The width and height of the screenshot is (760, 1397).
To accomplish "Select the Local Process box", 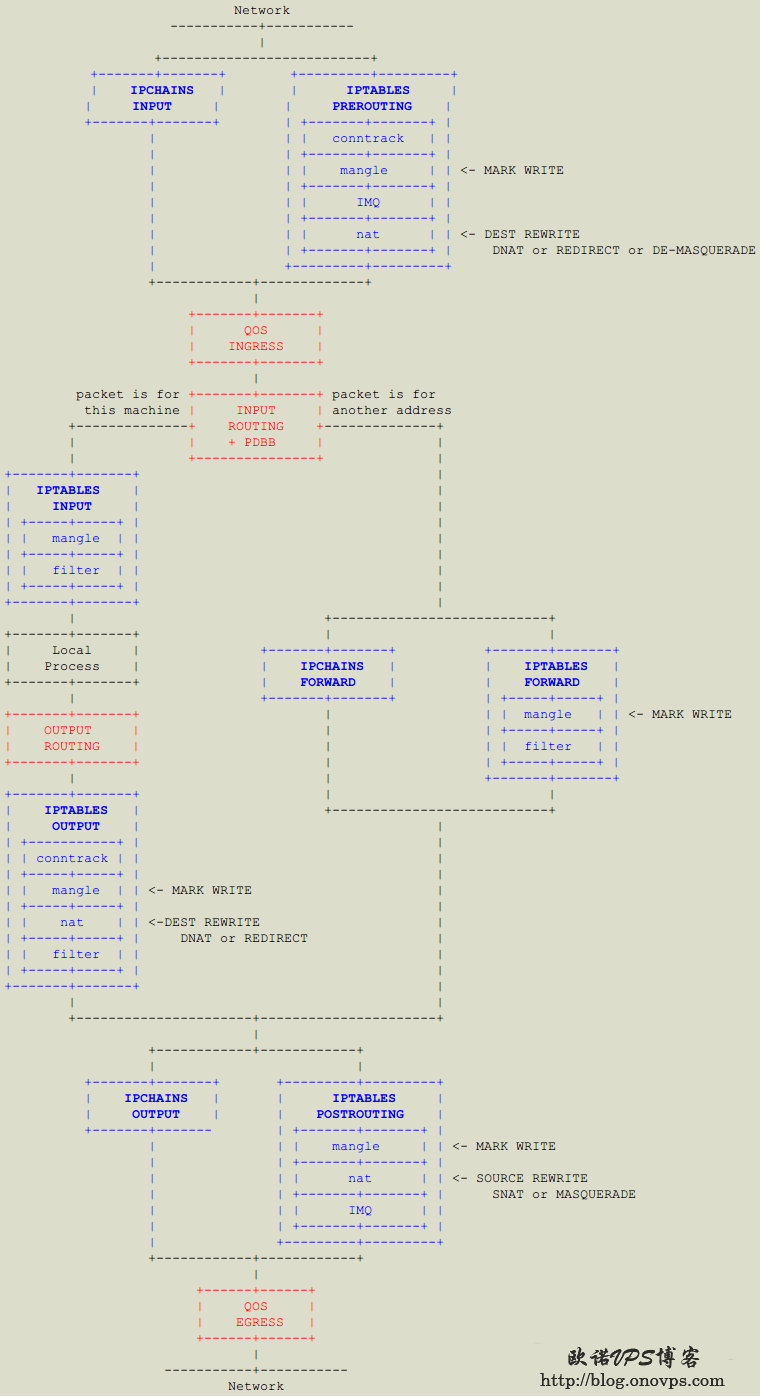I will (x=72, y=658).
